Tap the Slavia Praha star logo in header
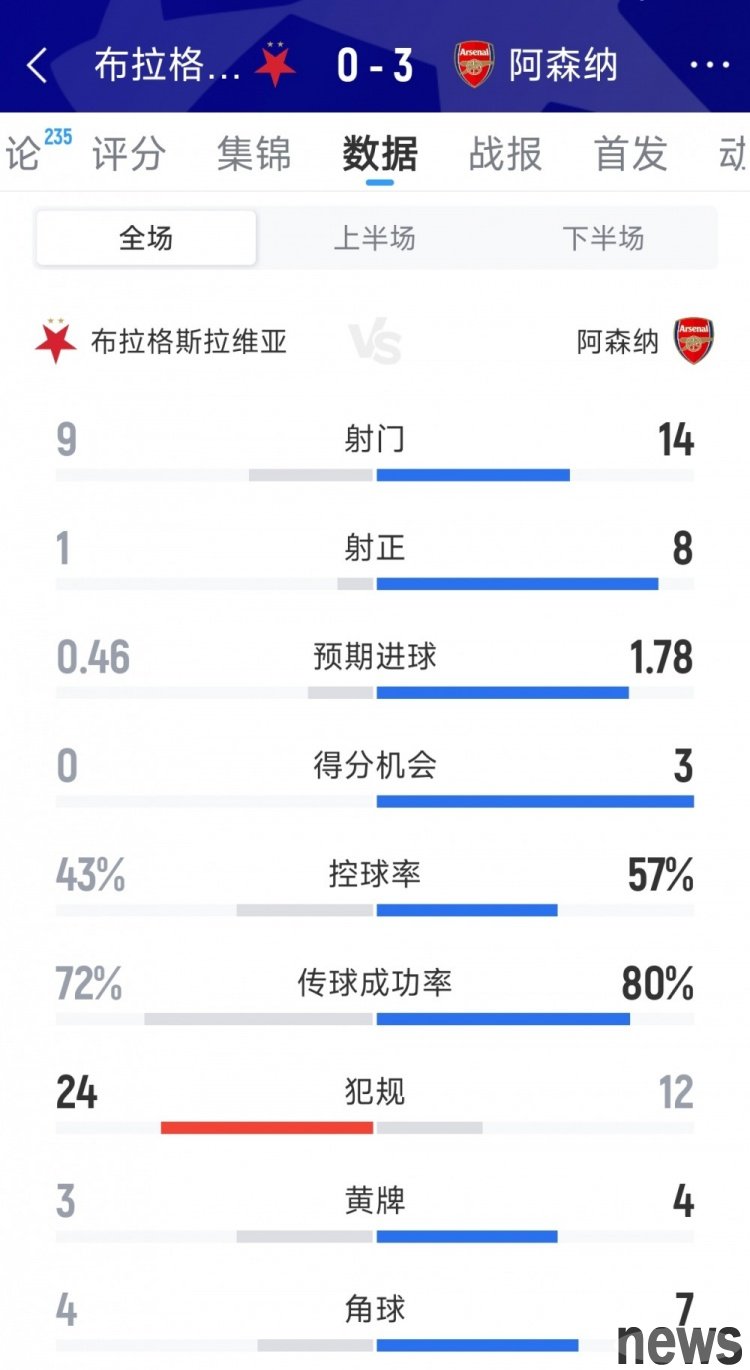This screenshot has width=750, height=1370. click(x=275, y=65)
